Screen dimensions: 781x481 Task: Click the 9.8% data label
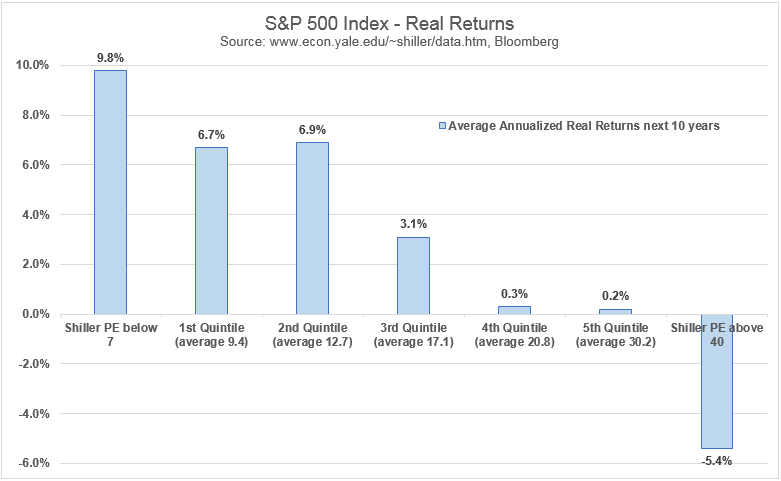click(110, 56)
